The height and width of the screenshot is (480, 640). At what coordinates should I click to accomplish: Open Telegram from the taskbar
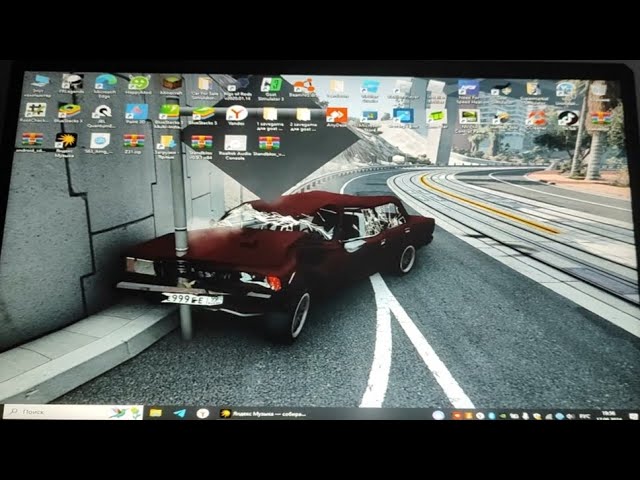point(179,413)
